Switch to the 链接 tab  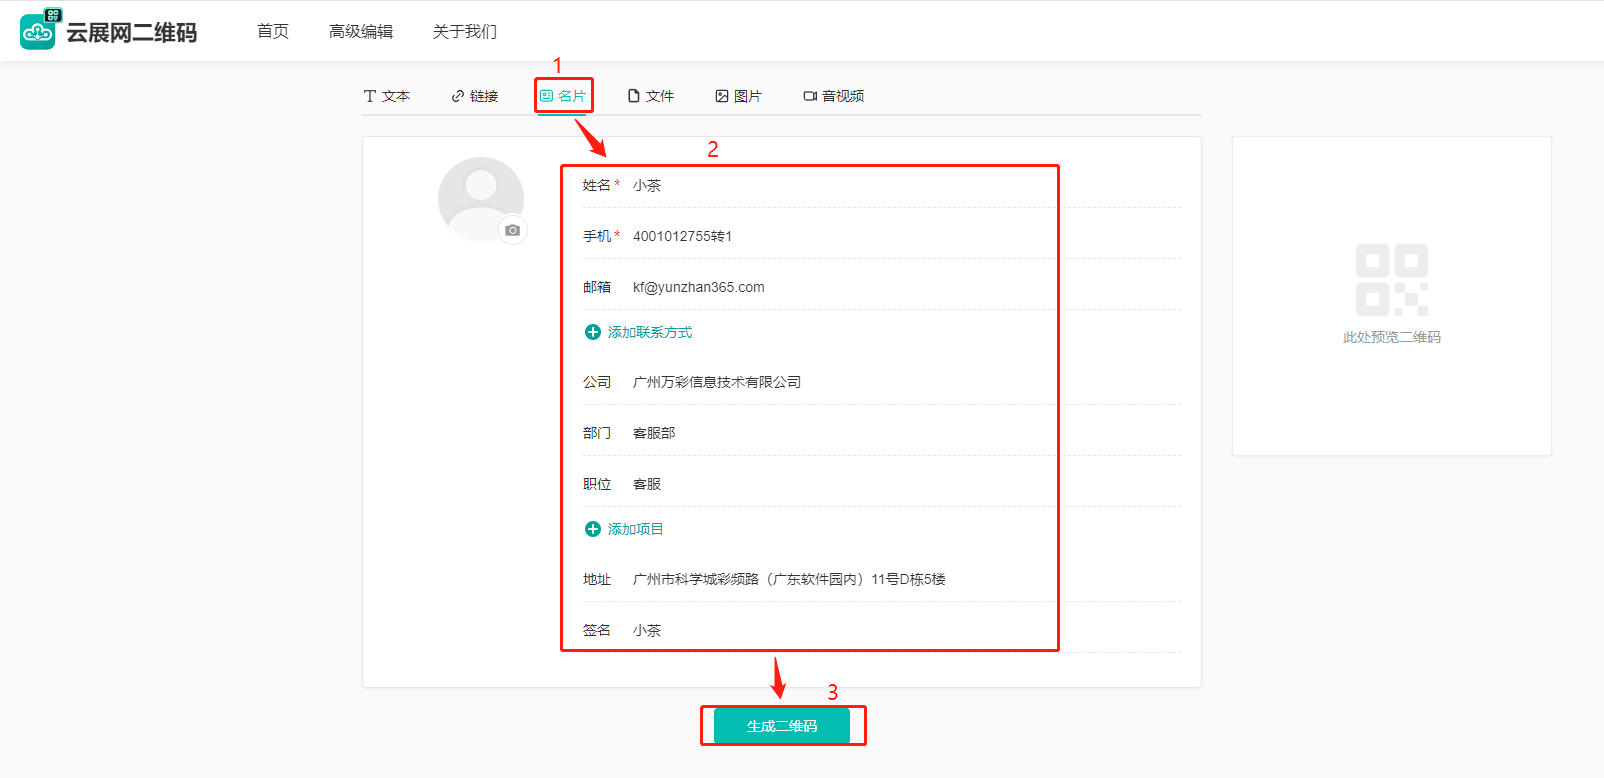pos(475,96)
